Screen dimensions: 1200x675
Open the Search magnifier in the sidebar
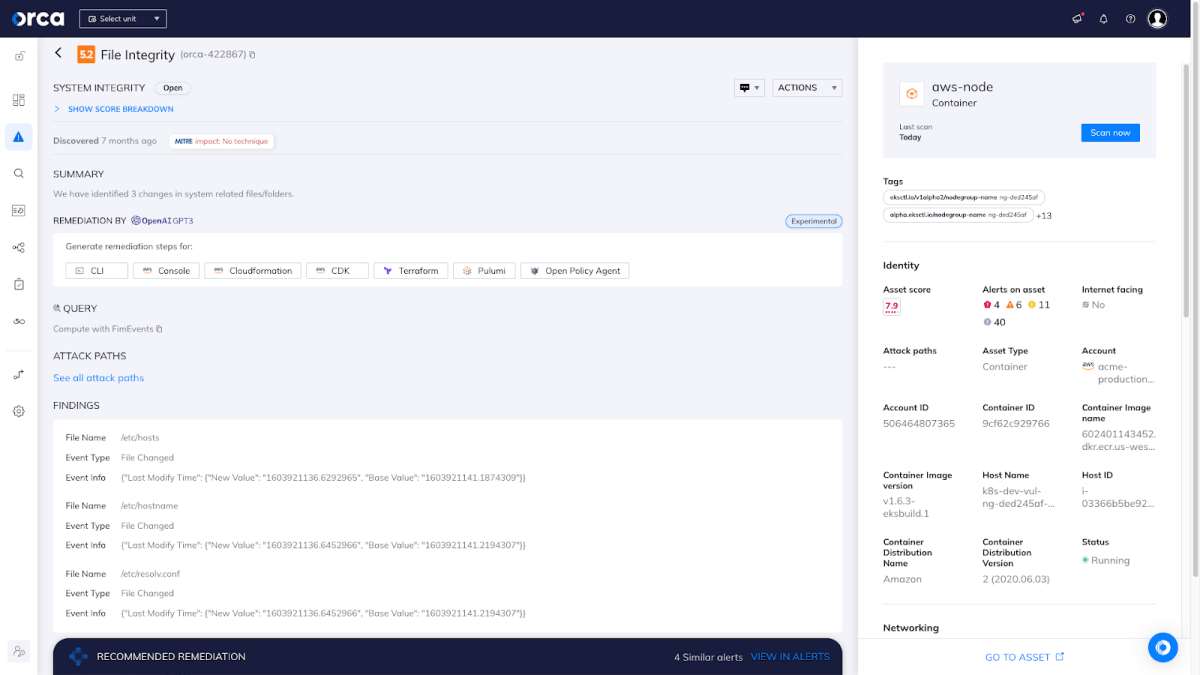(x=18, y=173)
